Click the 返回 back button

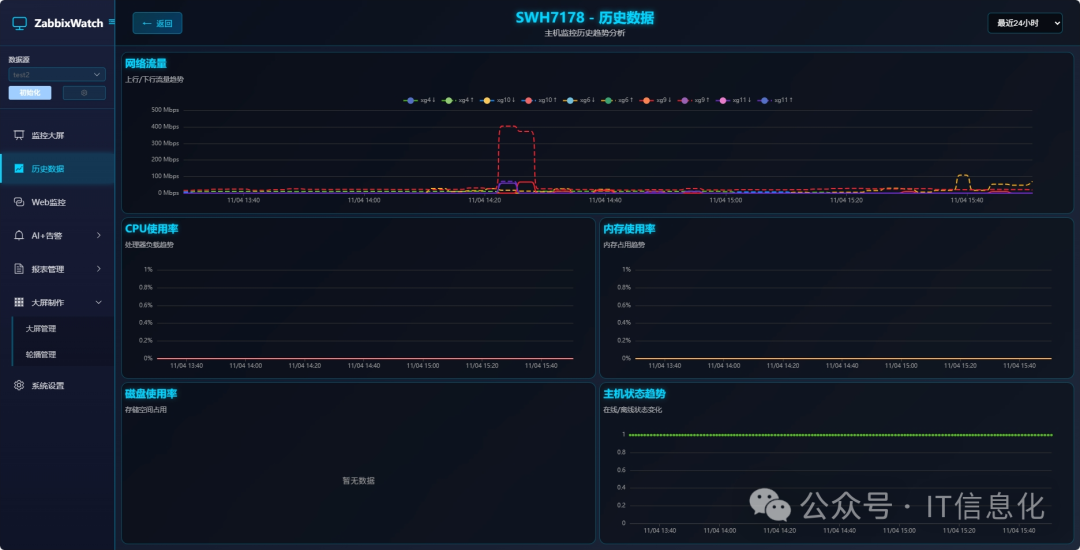(157, 23)
